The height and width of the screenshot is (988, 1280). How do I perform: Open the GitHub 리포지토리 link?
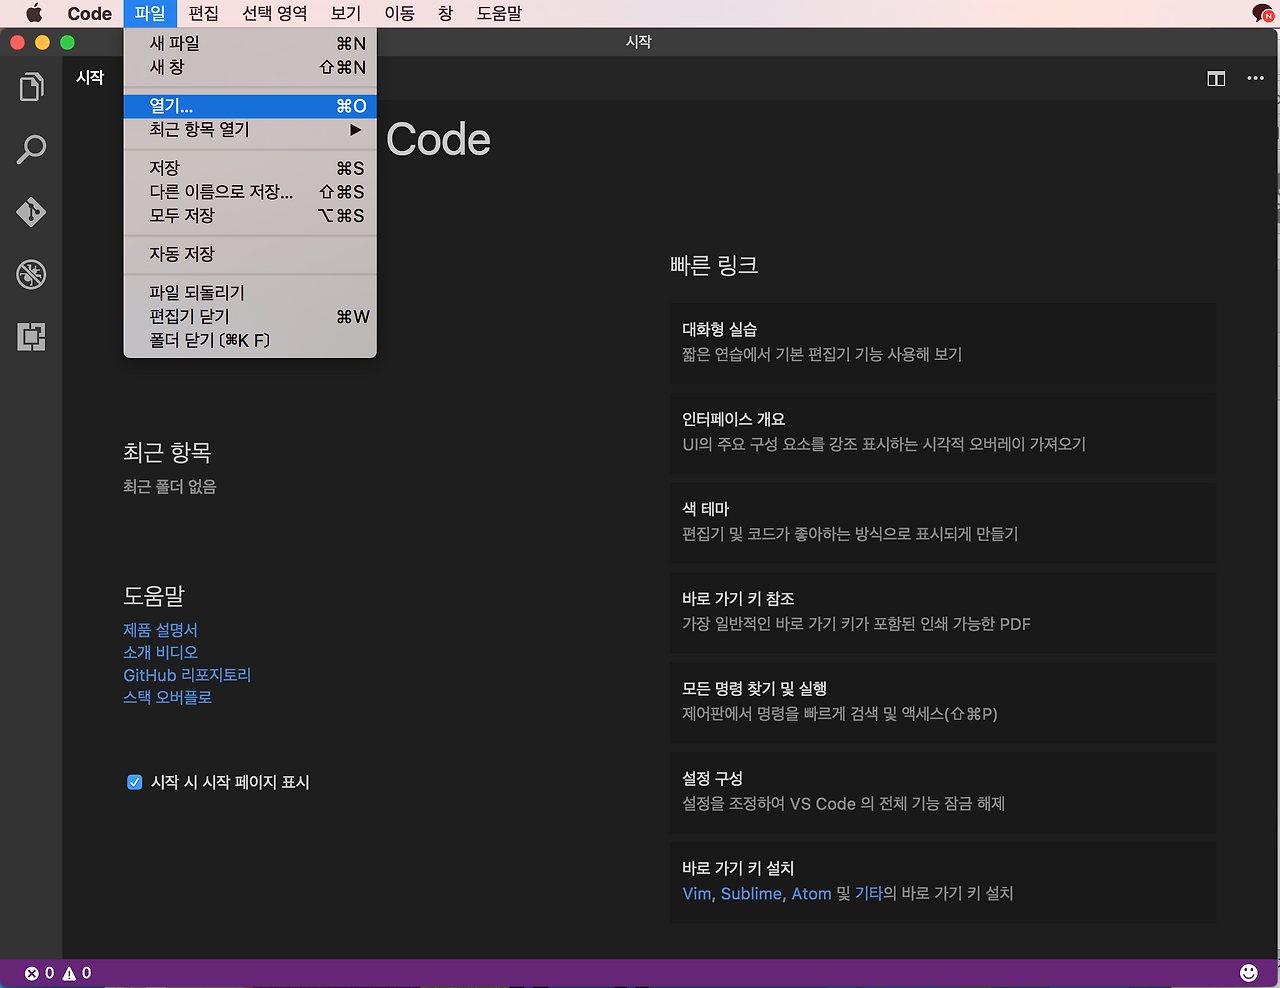[x=186, y=674]
